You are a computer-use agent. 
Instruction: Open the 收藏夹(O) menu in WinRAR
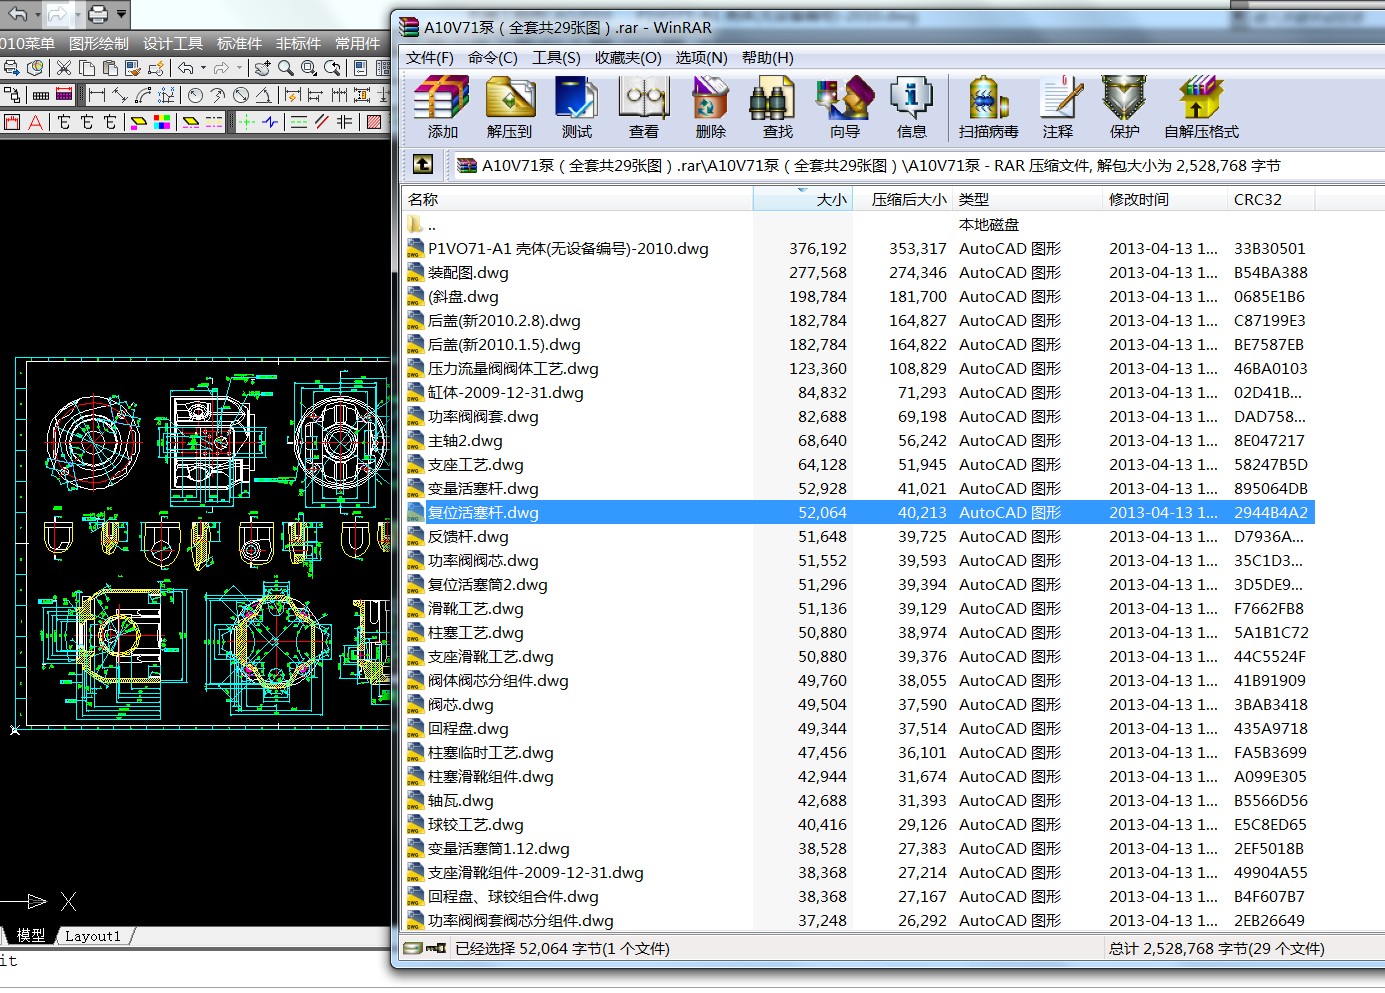628,58
